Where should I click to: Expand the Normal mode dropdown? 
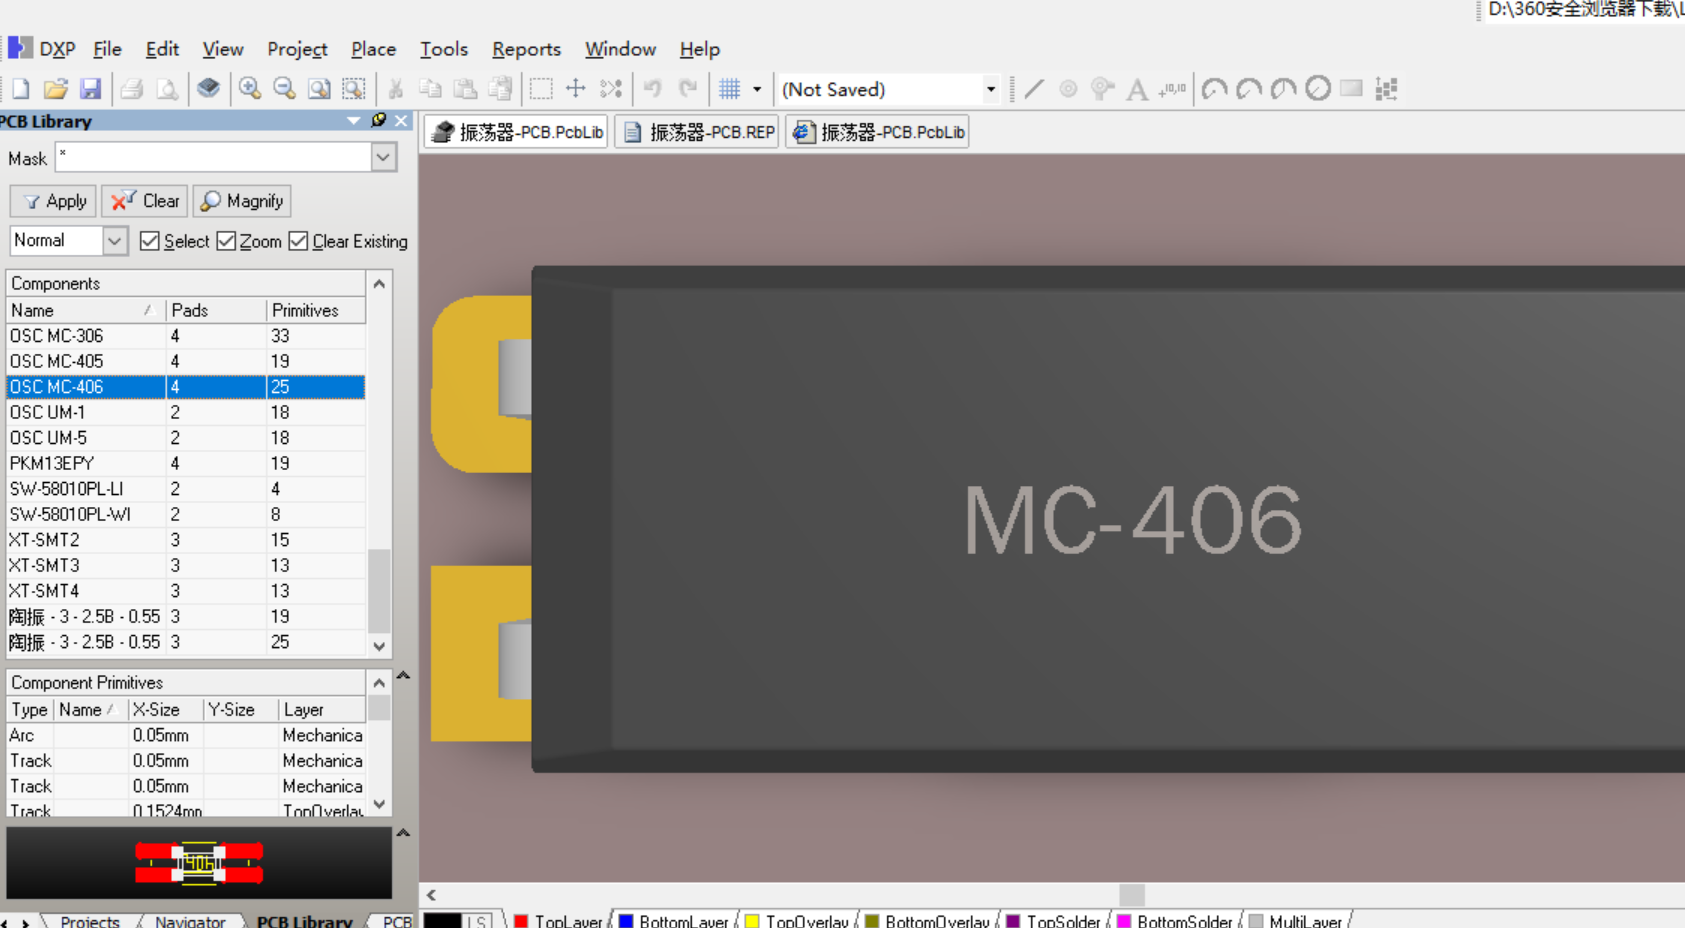point(115,241)
